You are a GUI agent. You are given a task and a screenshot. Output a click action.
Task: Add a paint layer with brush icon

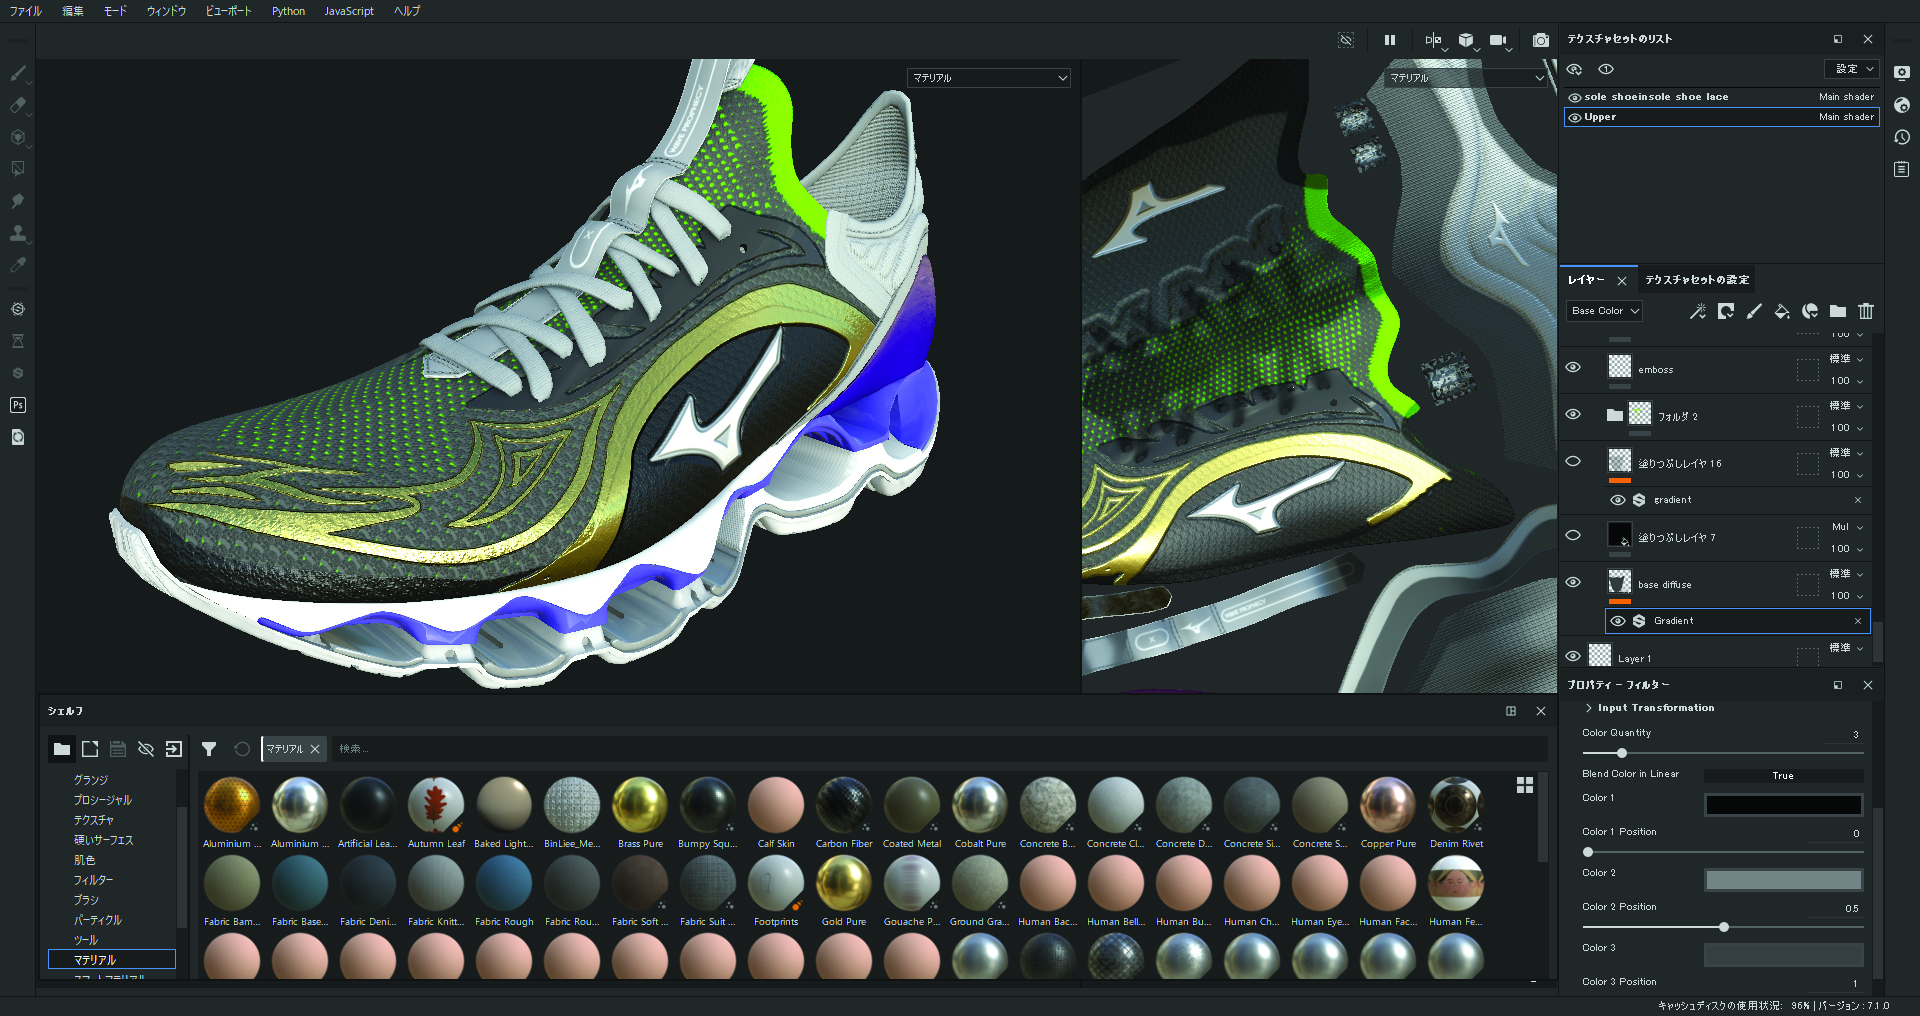(x=1754, y=311)
